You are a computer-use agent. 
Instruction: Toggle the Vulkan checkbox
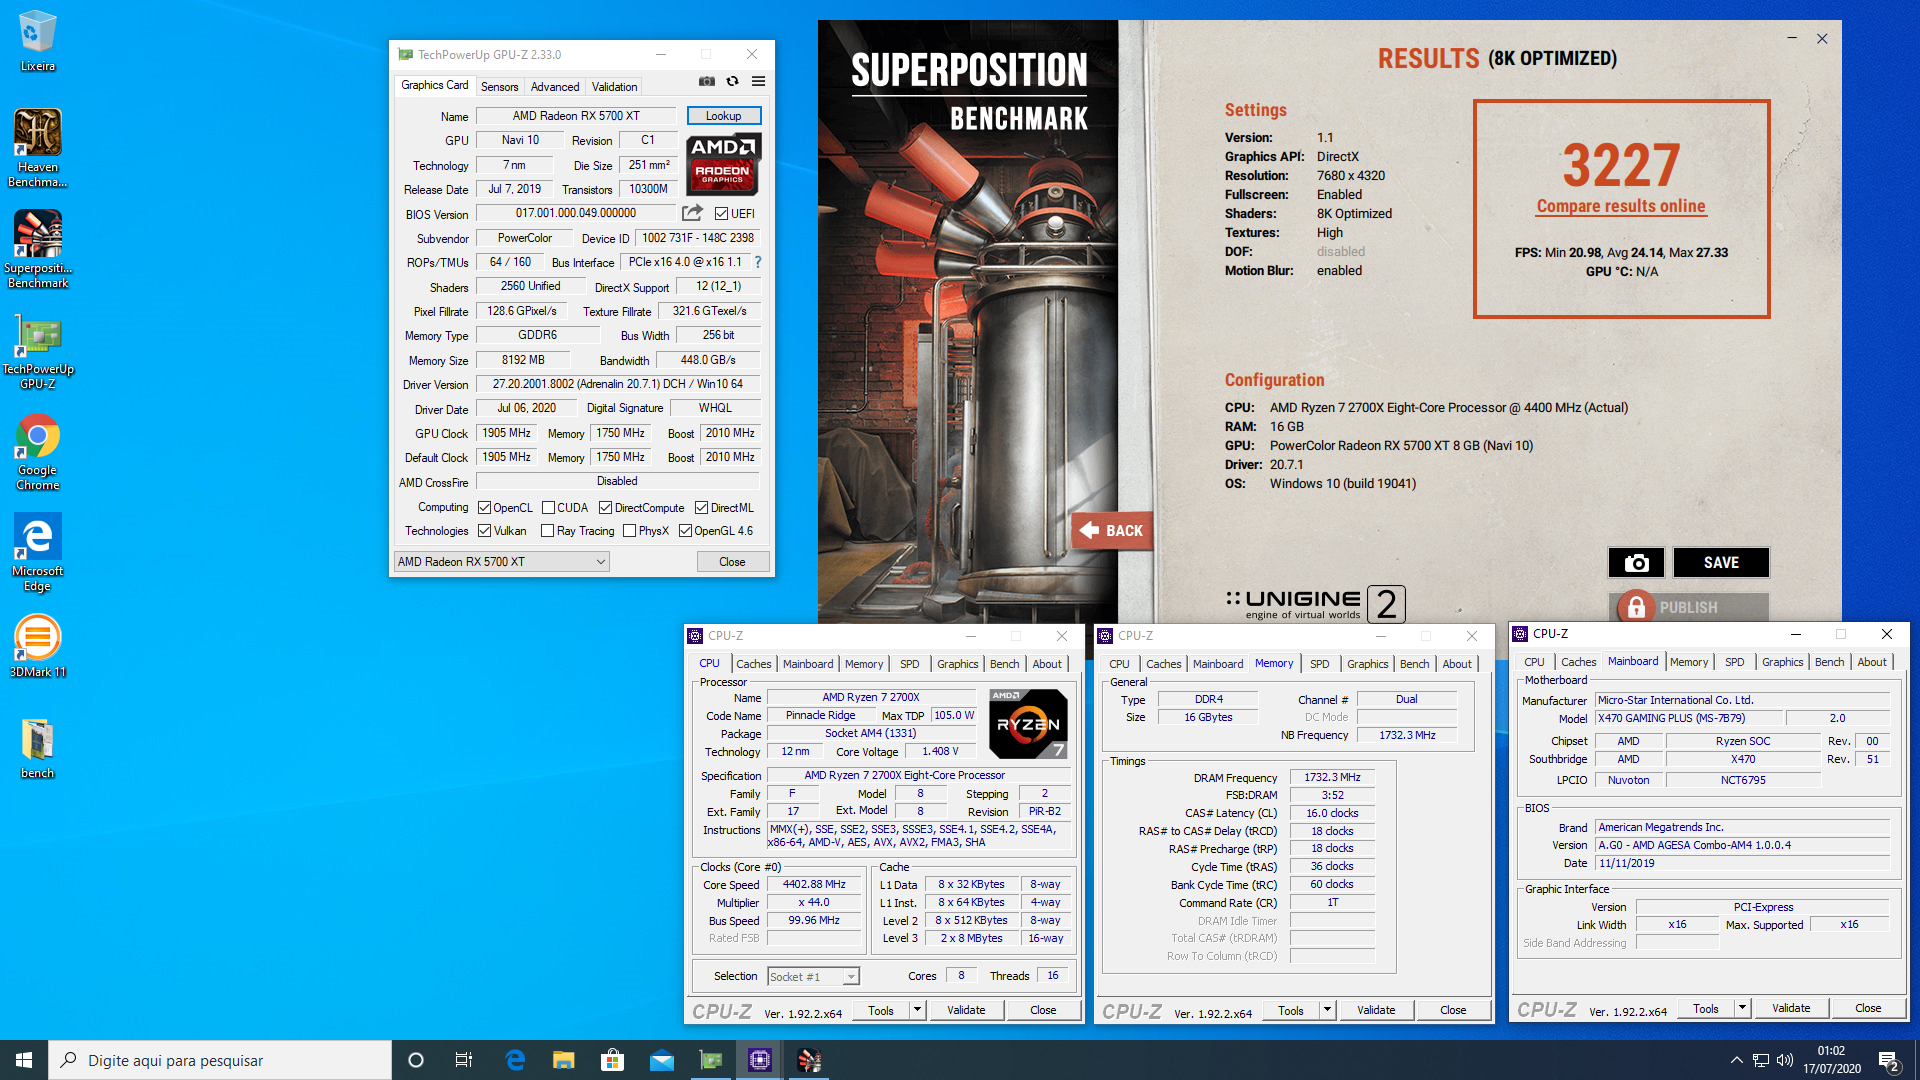(484, 530)
